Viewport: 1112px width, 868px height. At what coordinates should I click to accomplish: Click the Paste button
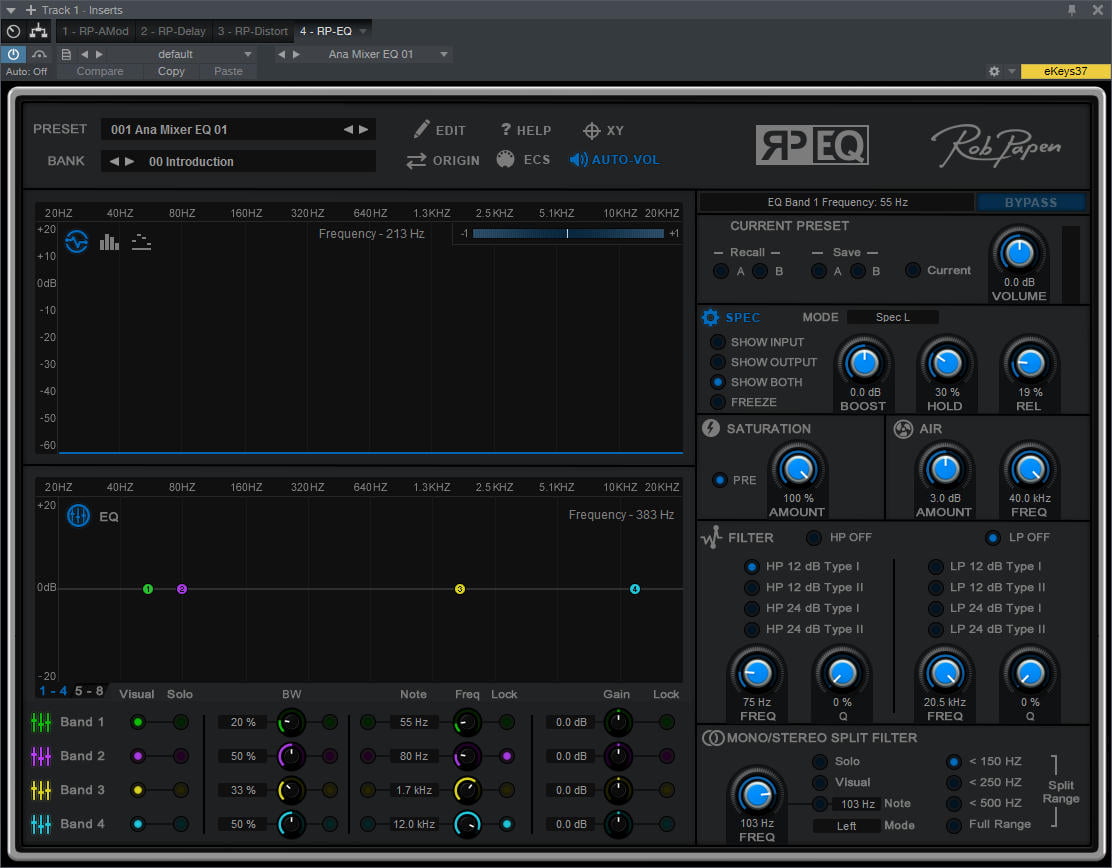(x=228, y=71)
